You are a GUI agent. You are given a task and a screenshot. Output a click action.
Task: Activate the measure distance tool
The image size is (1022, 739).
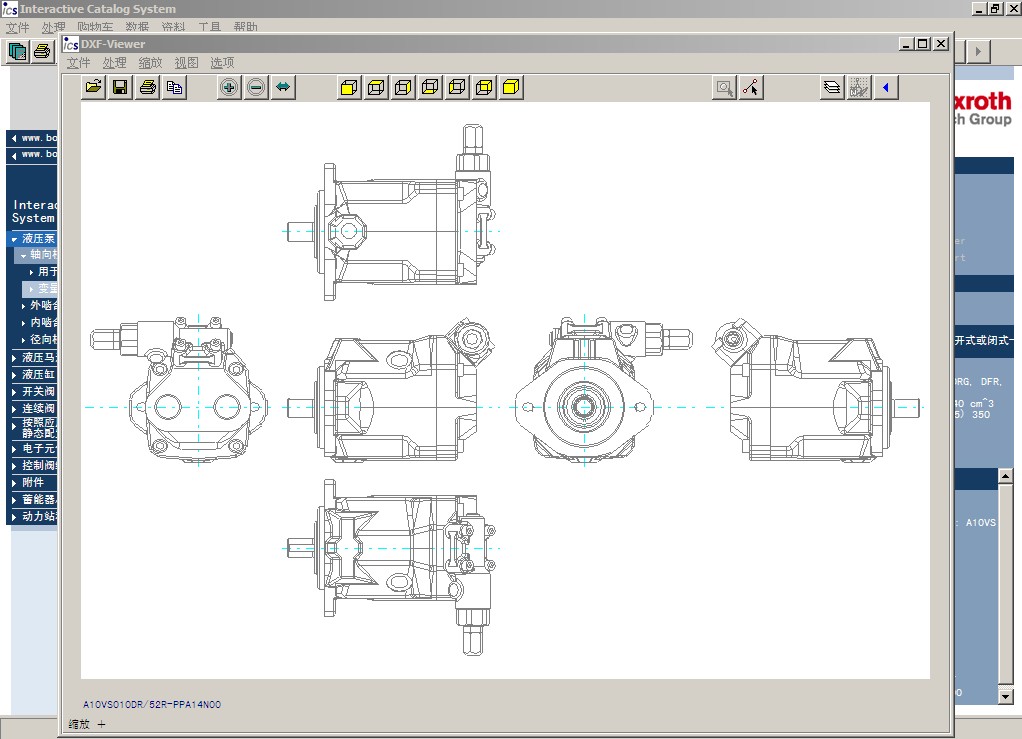click(751, 87)
